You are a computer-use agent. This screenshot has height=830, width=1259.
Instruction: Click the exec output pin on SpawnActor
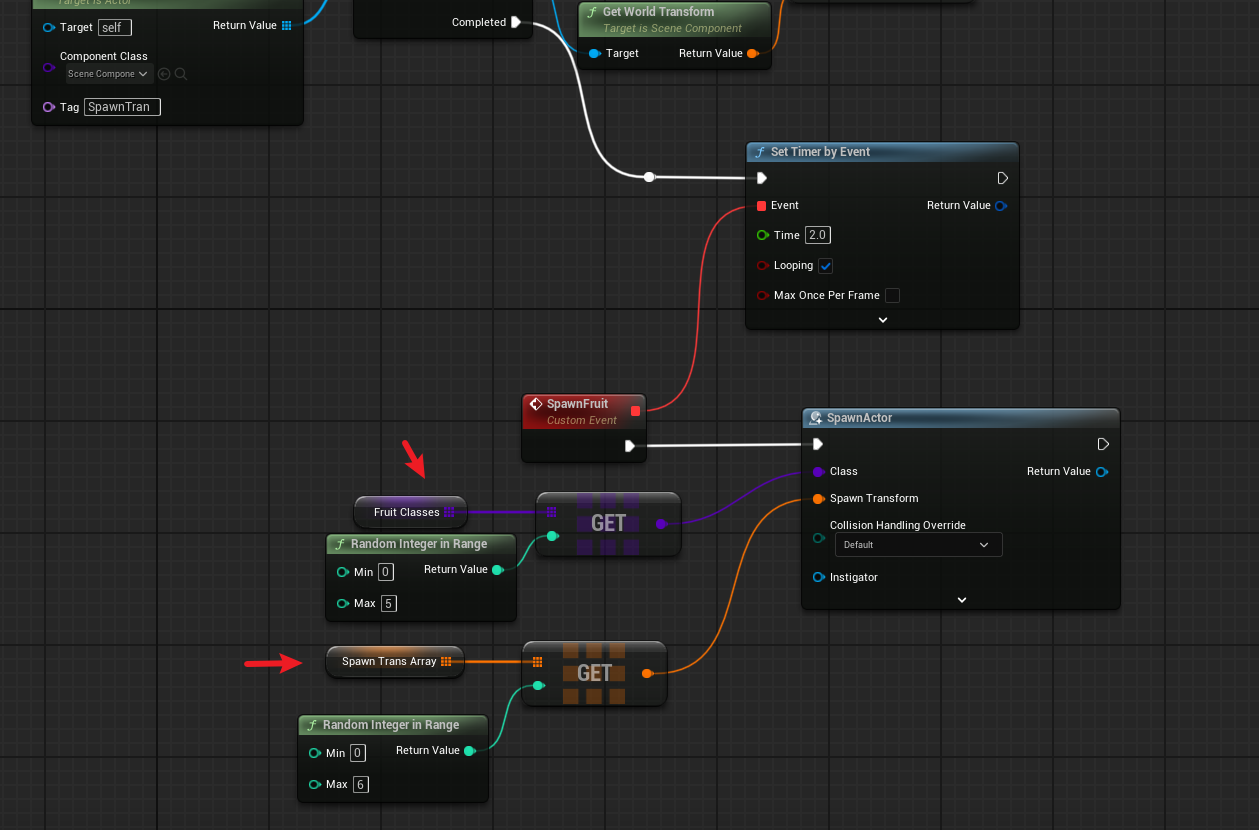click(1102, 444)
